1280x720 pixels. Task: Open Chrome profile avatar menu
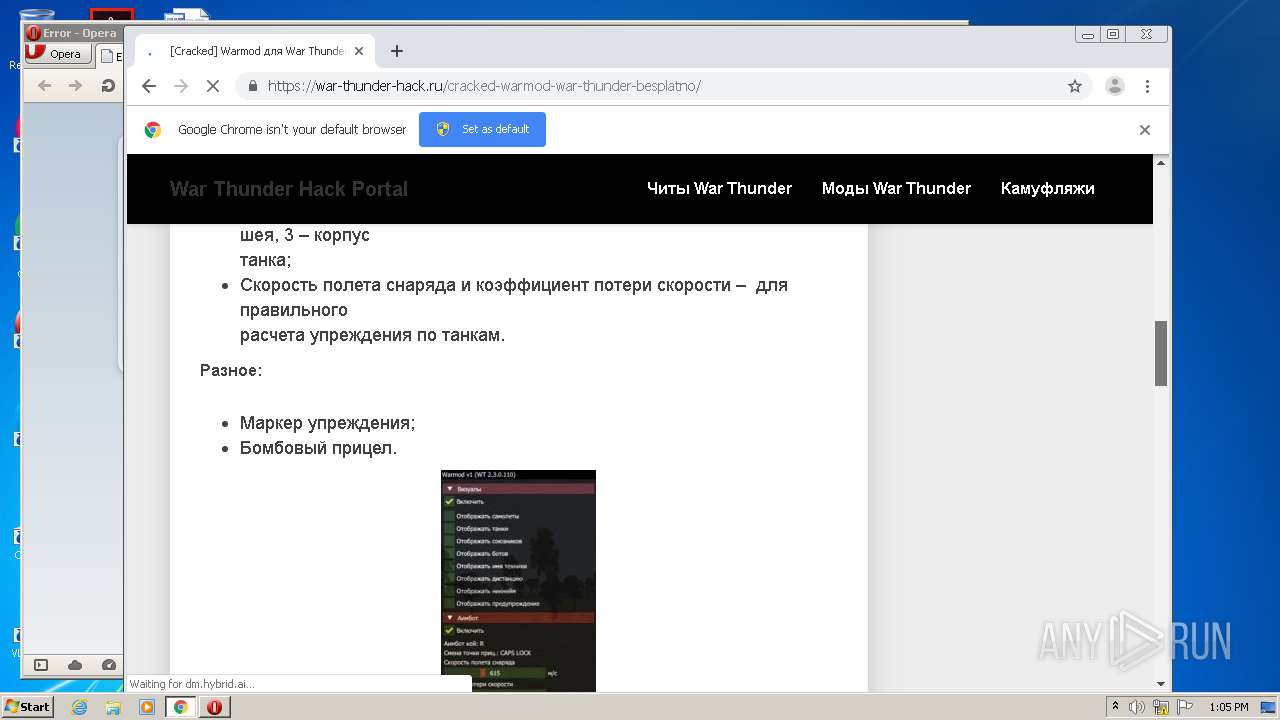point(1115,86)
